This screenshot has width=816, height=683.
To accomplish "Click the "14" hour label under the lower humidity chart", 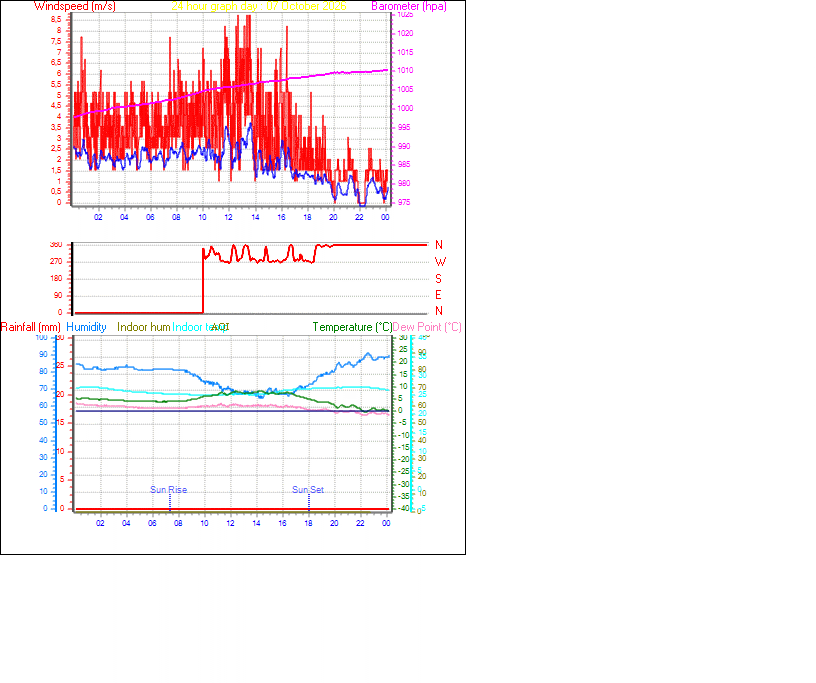I will point(257,523).
